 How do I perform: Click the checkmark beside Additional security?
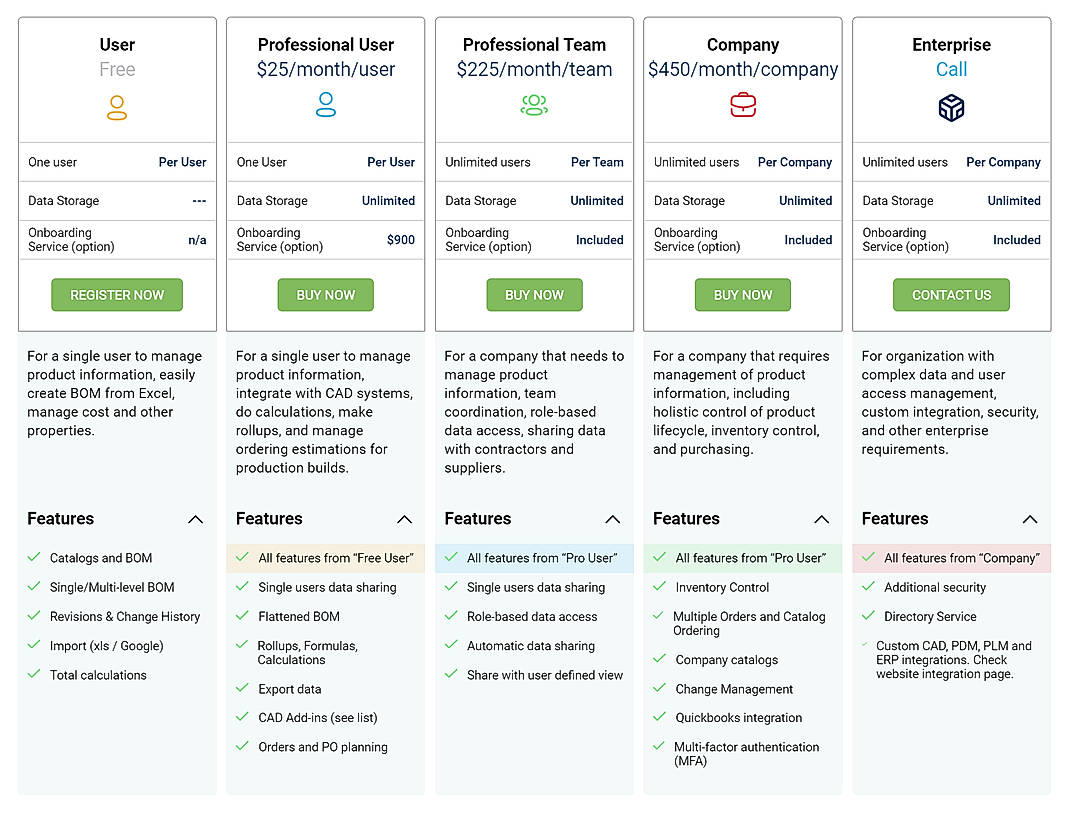(868, 588)
